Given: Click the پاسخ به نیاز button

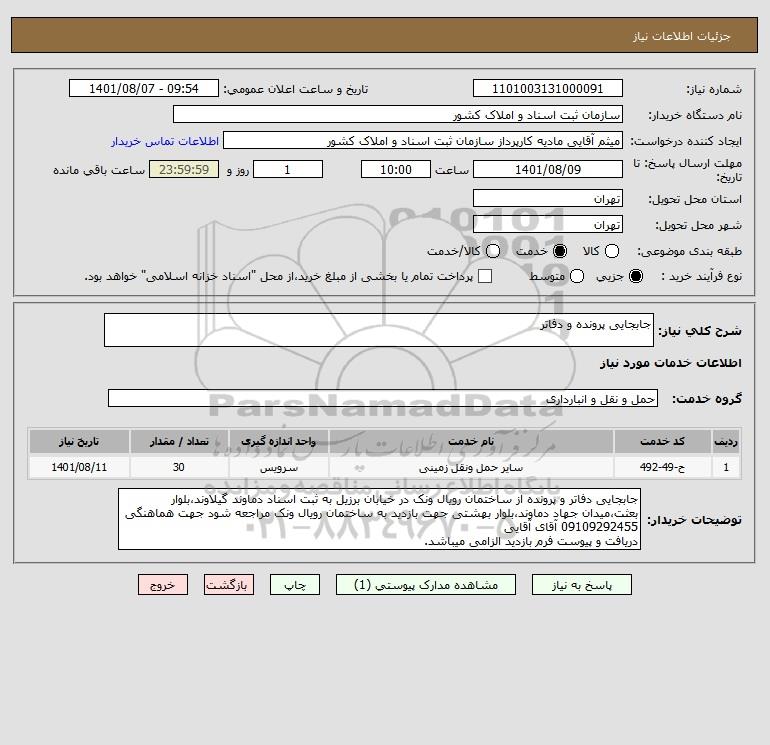Looking at the screenshot, I should [582, 585].
